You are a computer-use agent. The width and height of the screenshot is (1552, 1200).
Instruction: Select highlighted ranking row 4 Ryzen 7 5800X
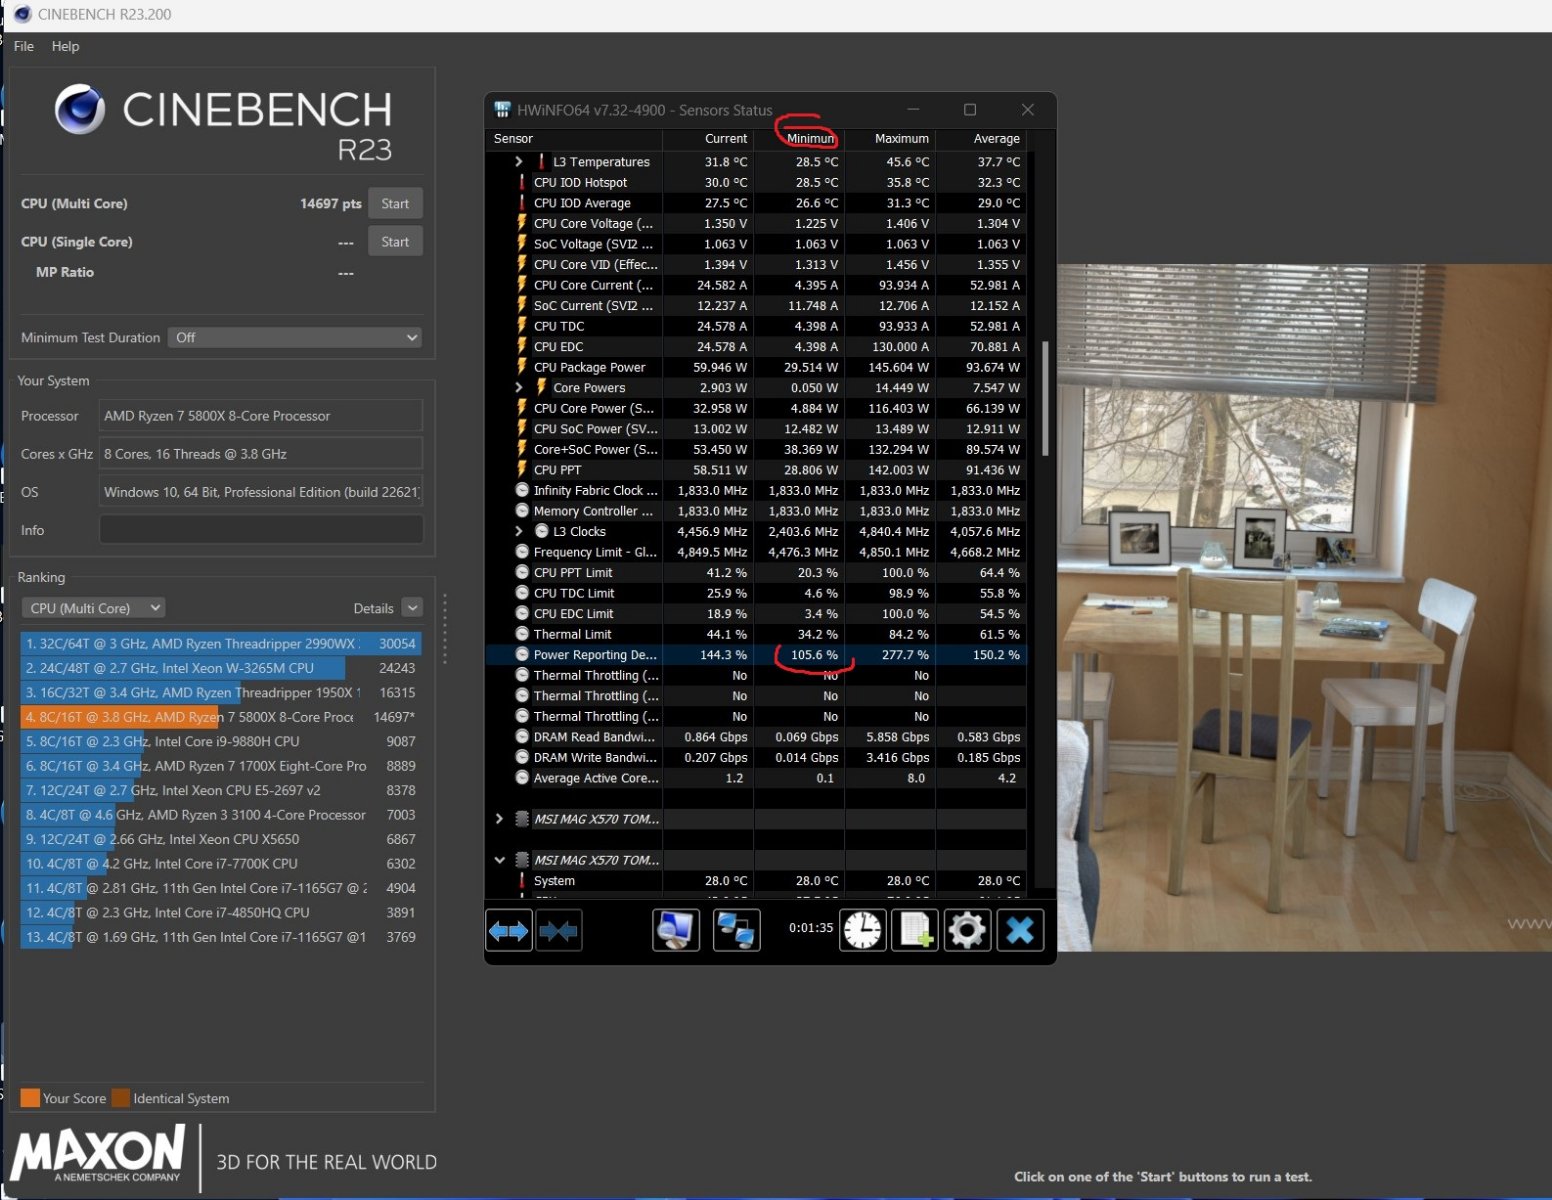[221, 717]
